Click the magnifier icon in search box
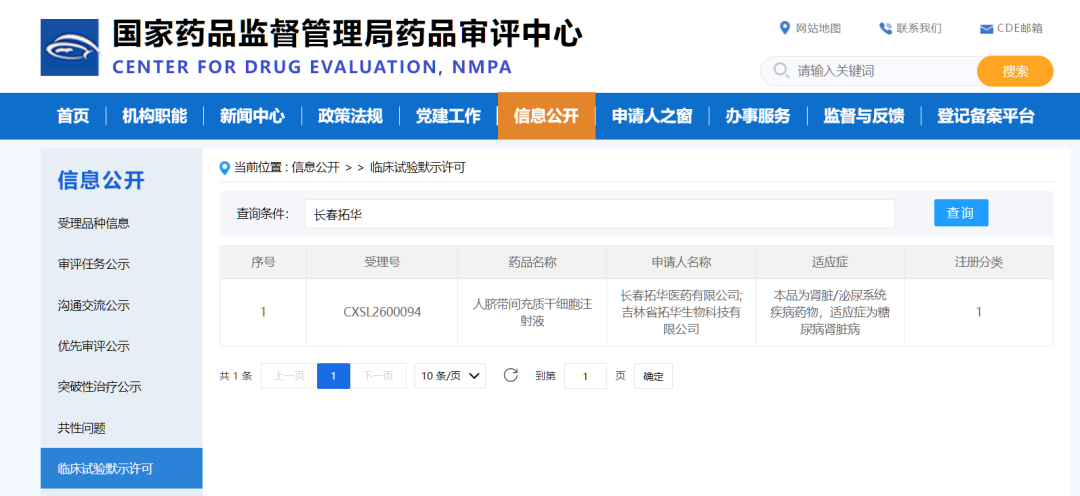This screenshot has width=1080, height=496. (780, 72)
